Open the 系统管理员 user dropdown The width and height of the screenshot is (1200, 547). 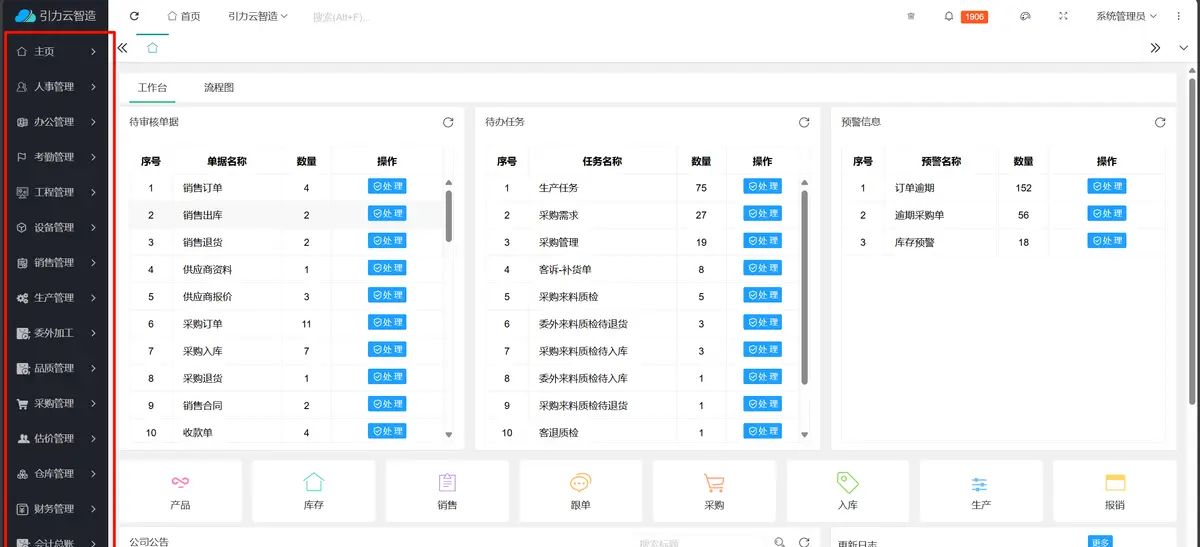point(1126,16)
